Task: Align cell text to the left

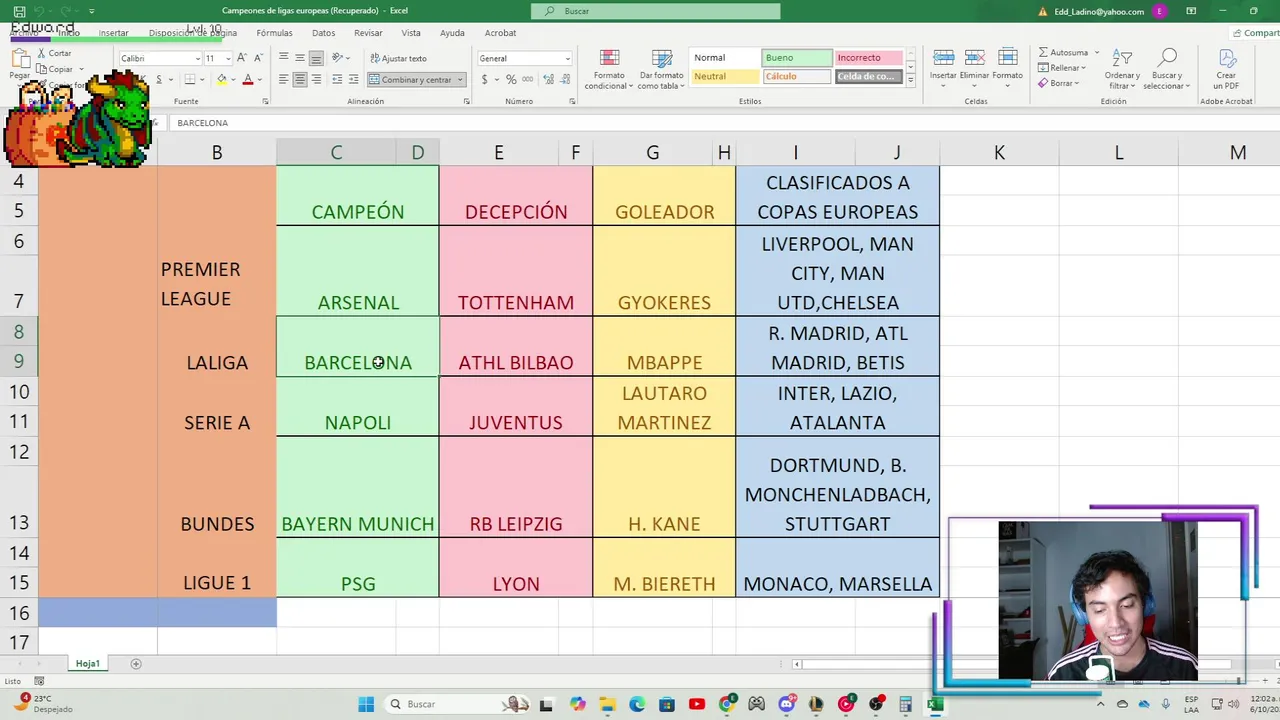Action: point(284,79)
